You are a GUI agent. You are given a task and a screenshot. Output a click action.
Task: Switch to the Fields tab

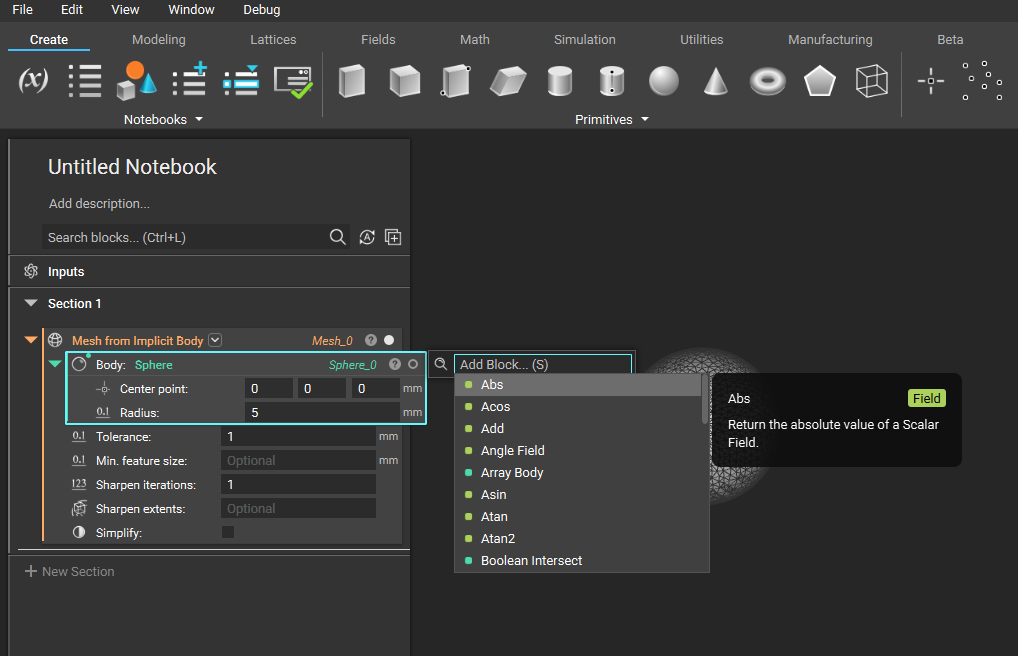tap(378, 40)
